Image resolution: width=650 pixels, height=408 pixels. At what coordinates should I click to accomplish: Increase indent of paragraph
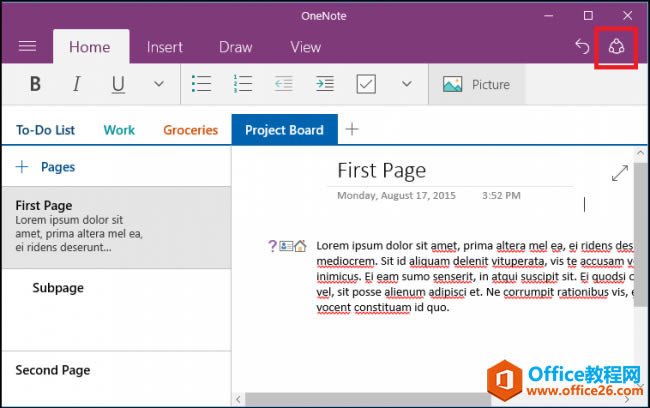coord(325,84)
